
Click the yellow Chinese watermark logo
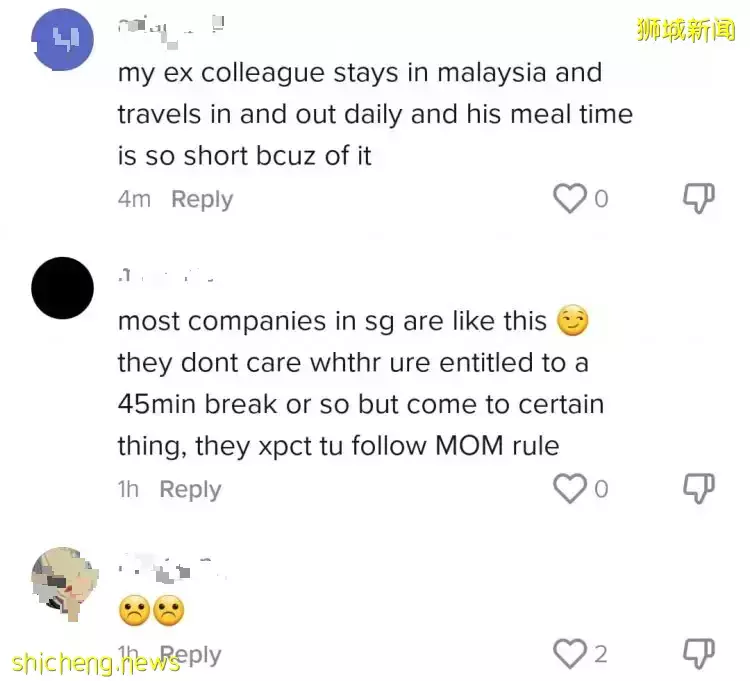coord(685,30)
